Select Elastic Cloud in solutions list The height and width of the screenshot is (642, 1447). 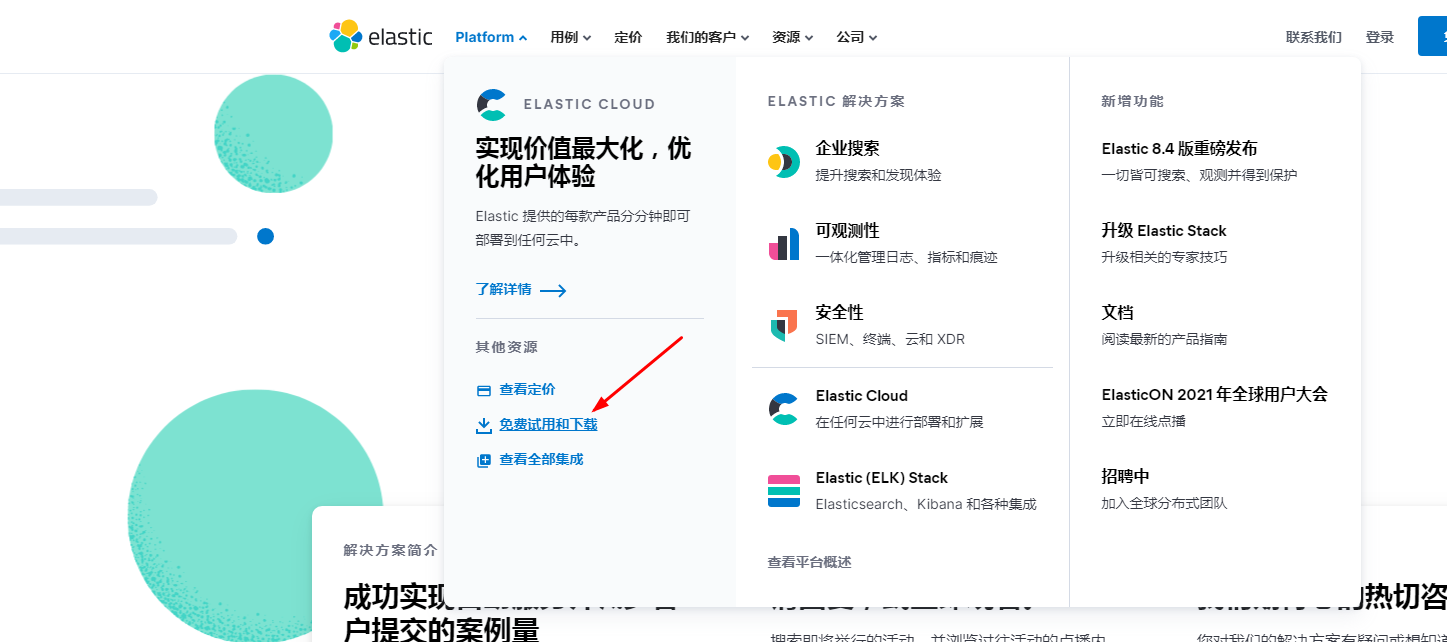[x=862, y=396]
